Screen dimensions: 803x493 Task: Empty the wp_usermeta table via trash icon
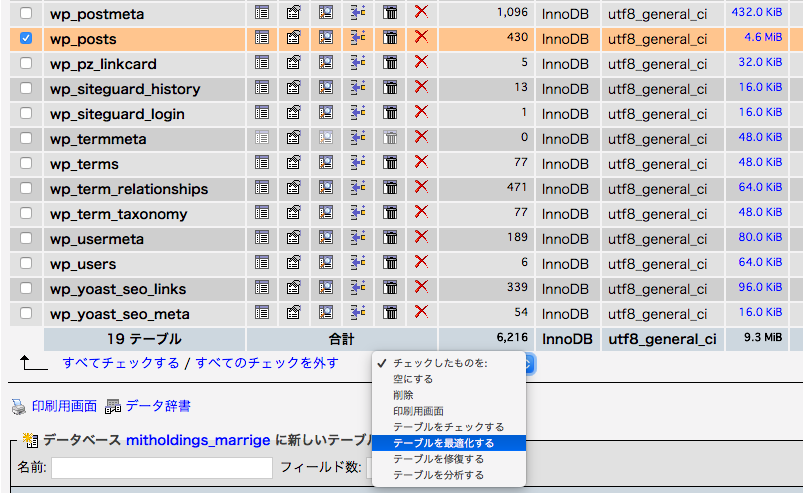tap(391, 239)
